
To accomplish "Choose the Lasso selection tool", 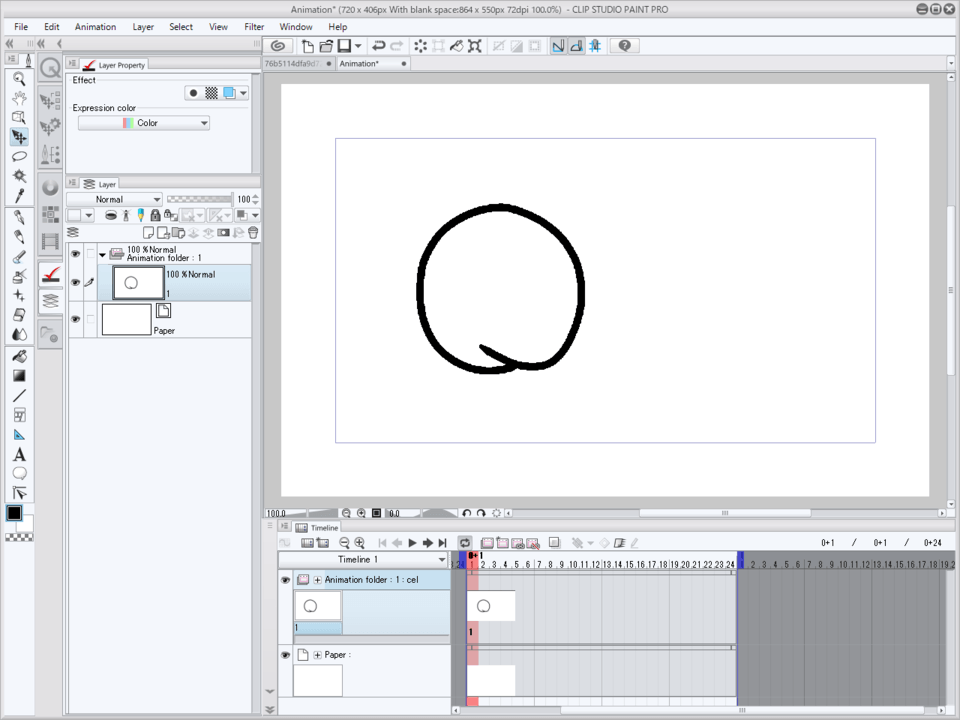I will 19,156.
